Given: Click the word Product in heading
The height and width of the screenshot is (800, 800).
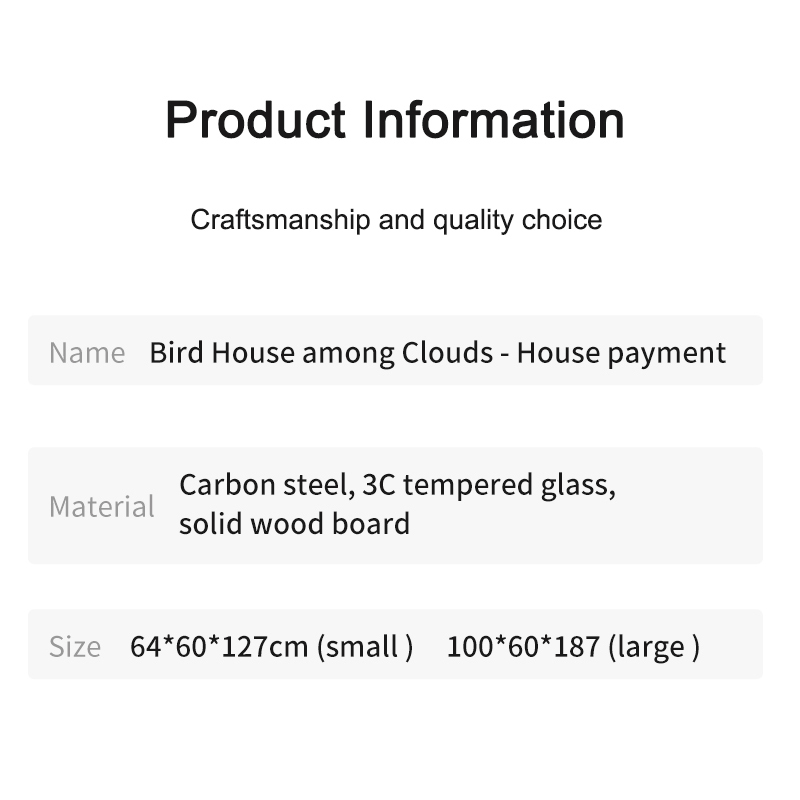Looking at the screenshot, I should point(255,120).
